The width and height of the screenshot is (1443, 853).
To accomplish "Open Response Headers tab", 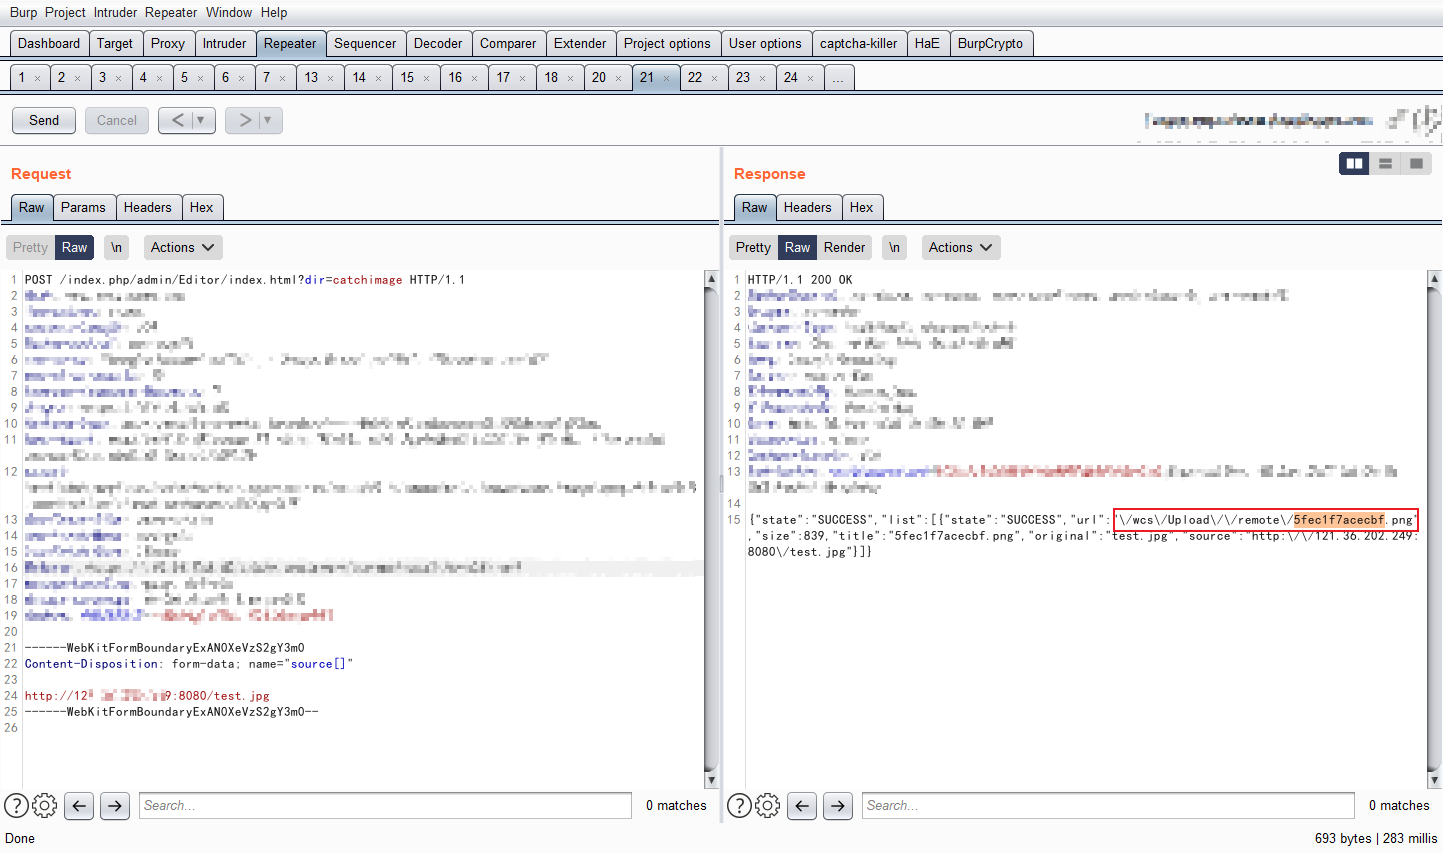I will click(808, 207).
